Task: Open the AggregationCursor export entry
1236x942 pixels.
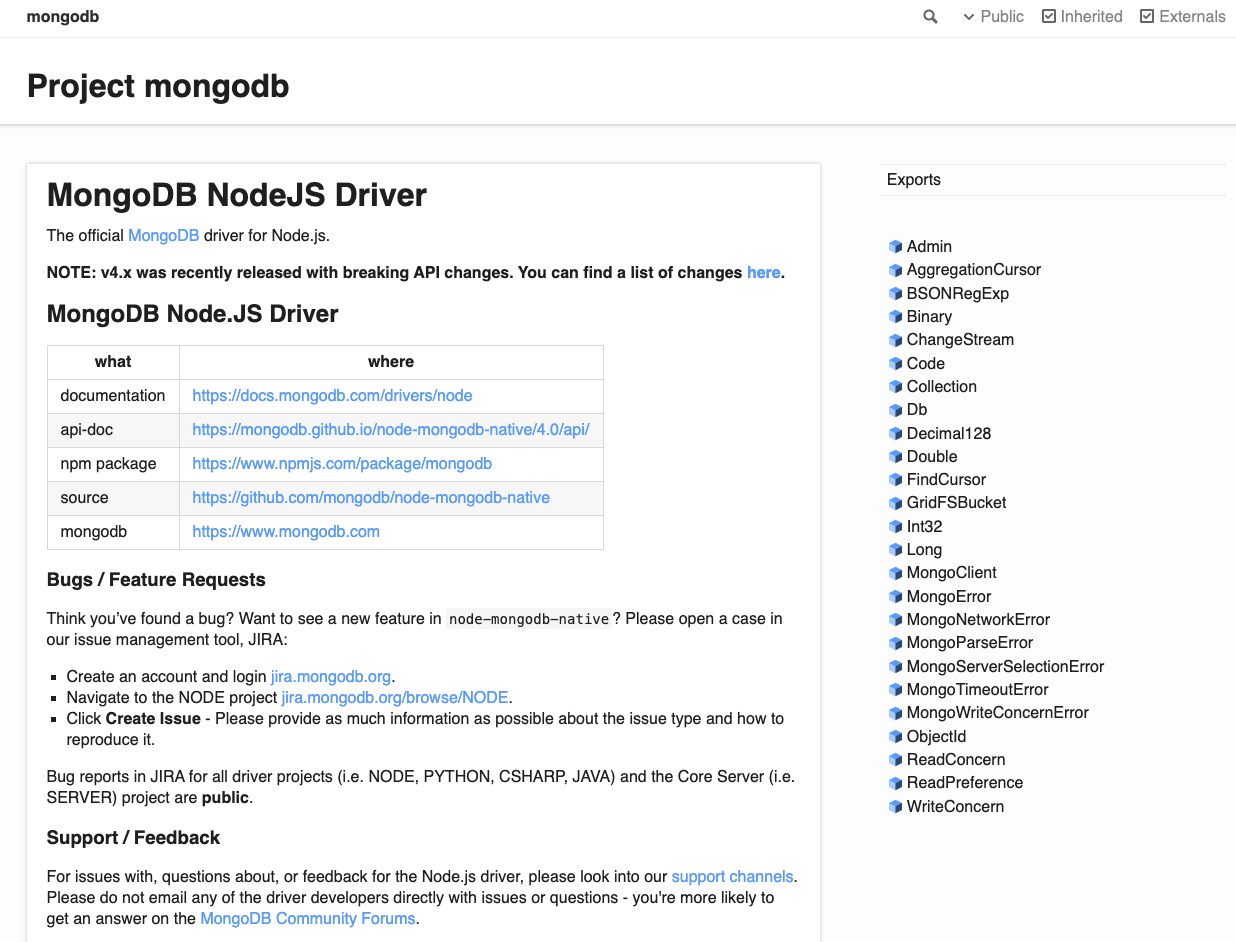Action: click(x=974, y=269)
